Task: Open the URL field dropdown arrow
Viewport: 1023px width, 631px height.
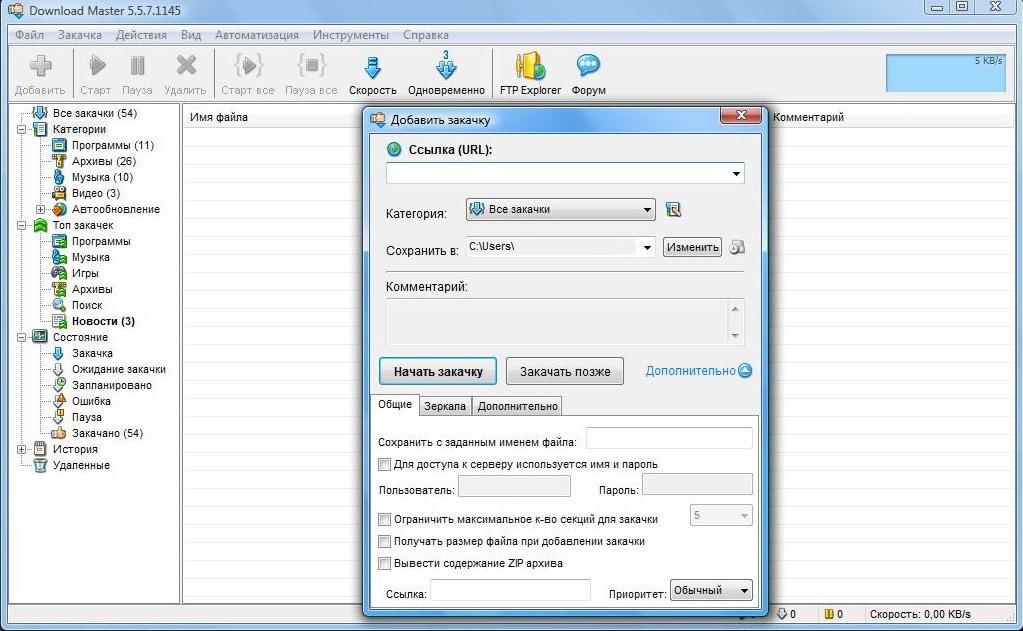Action: (736, 174)
